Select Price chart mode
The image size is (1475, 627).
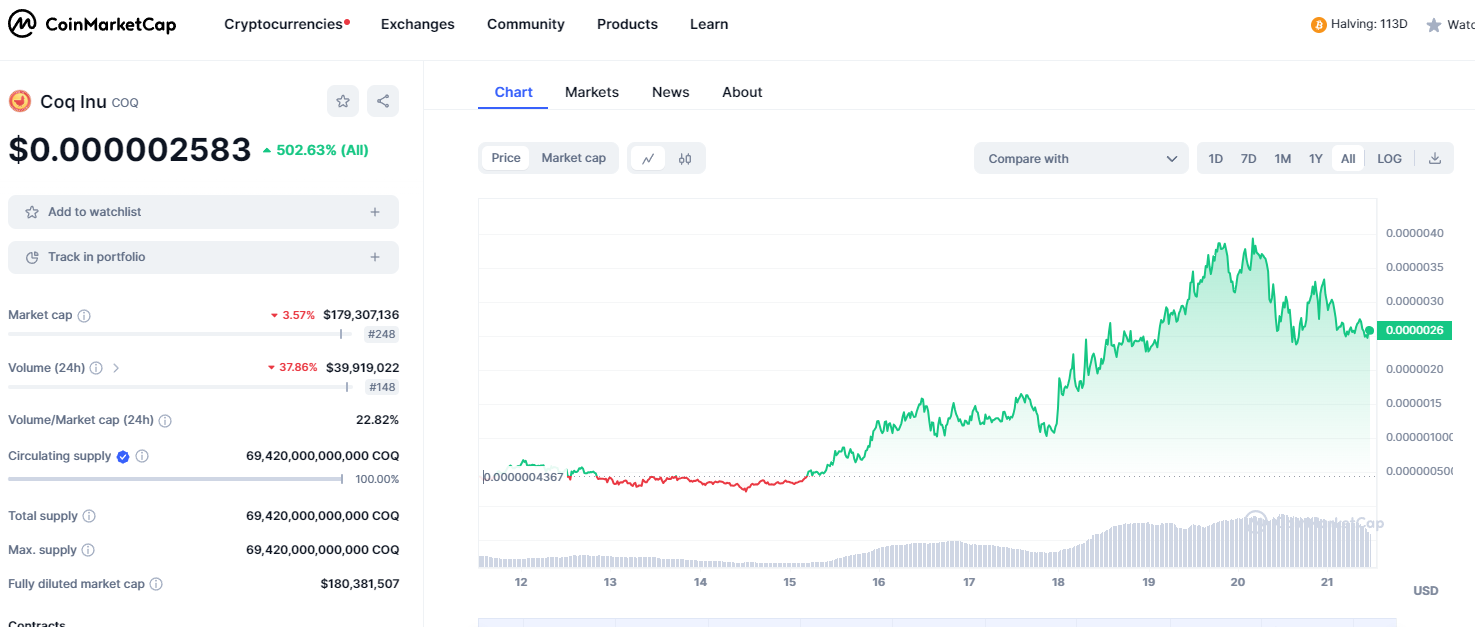506,158
